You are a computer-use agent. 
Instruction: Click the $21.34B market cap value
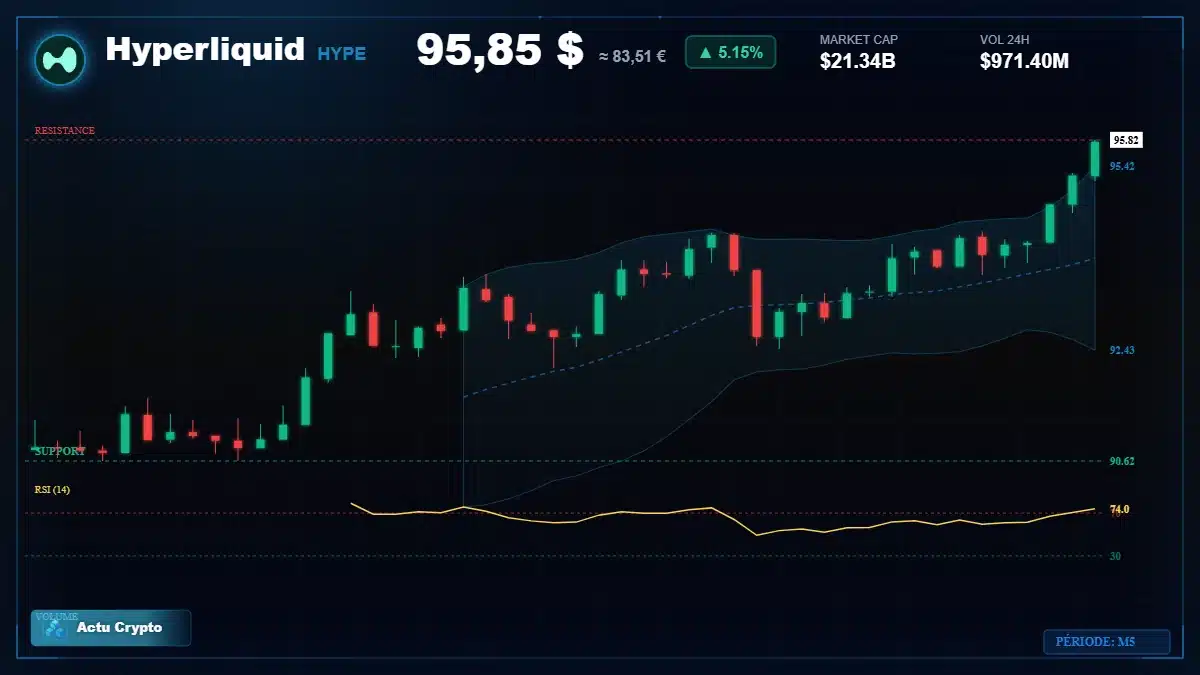pyautogui.click(x=858, y=61)
